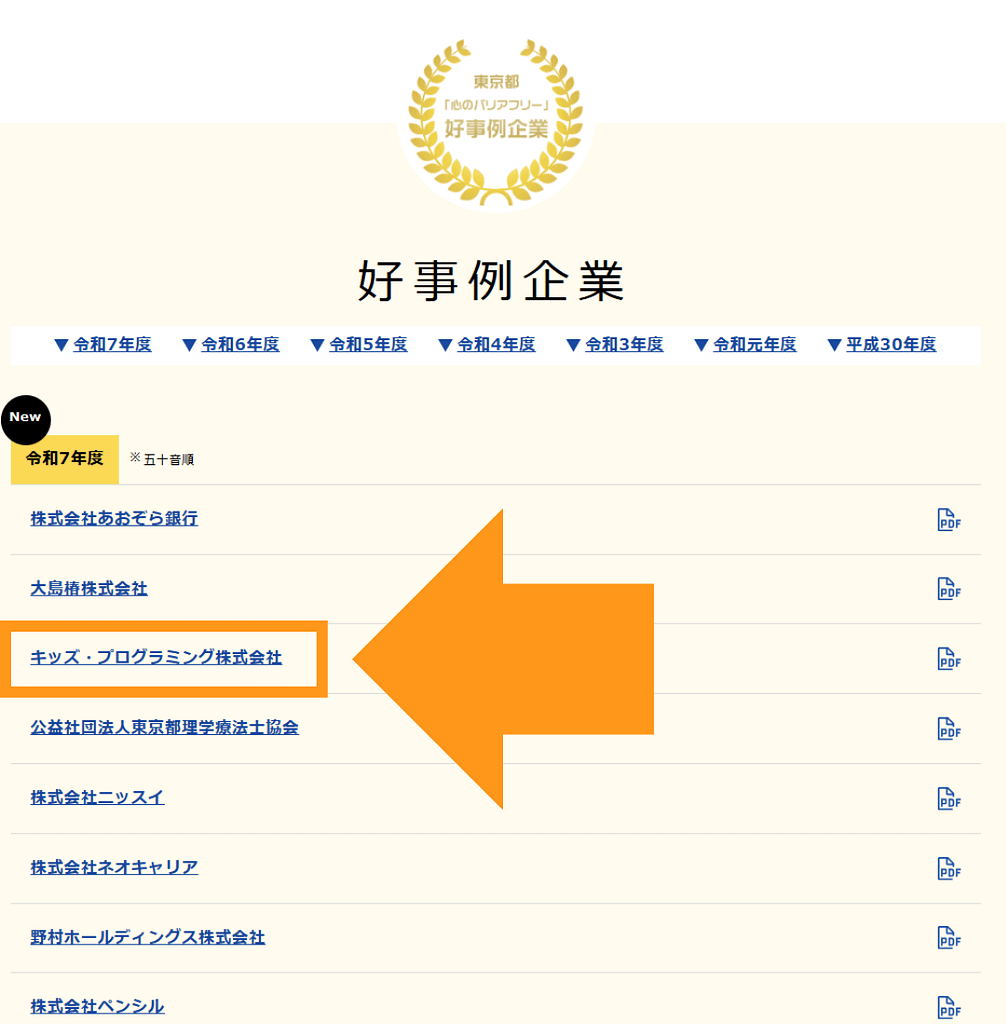
Task: Jump to 平成30年度 section anchor
Action: click(x=891, y=345)
